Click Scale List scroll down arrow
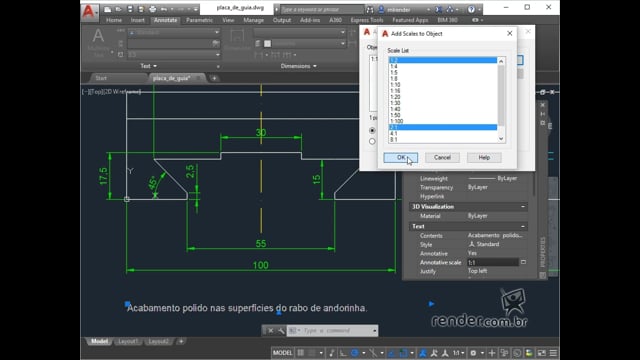 pos(501,139)
